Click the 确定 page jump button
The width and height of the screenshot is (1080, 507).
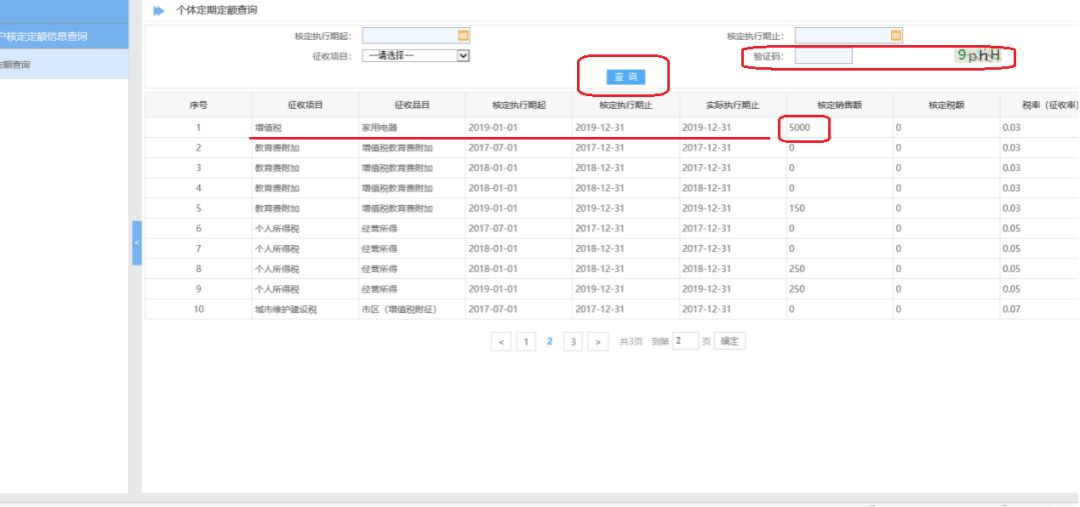click(730, 342)
